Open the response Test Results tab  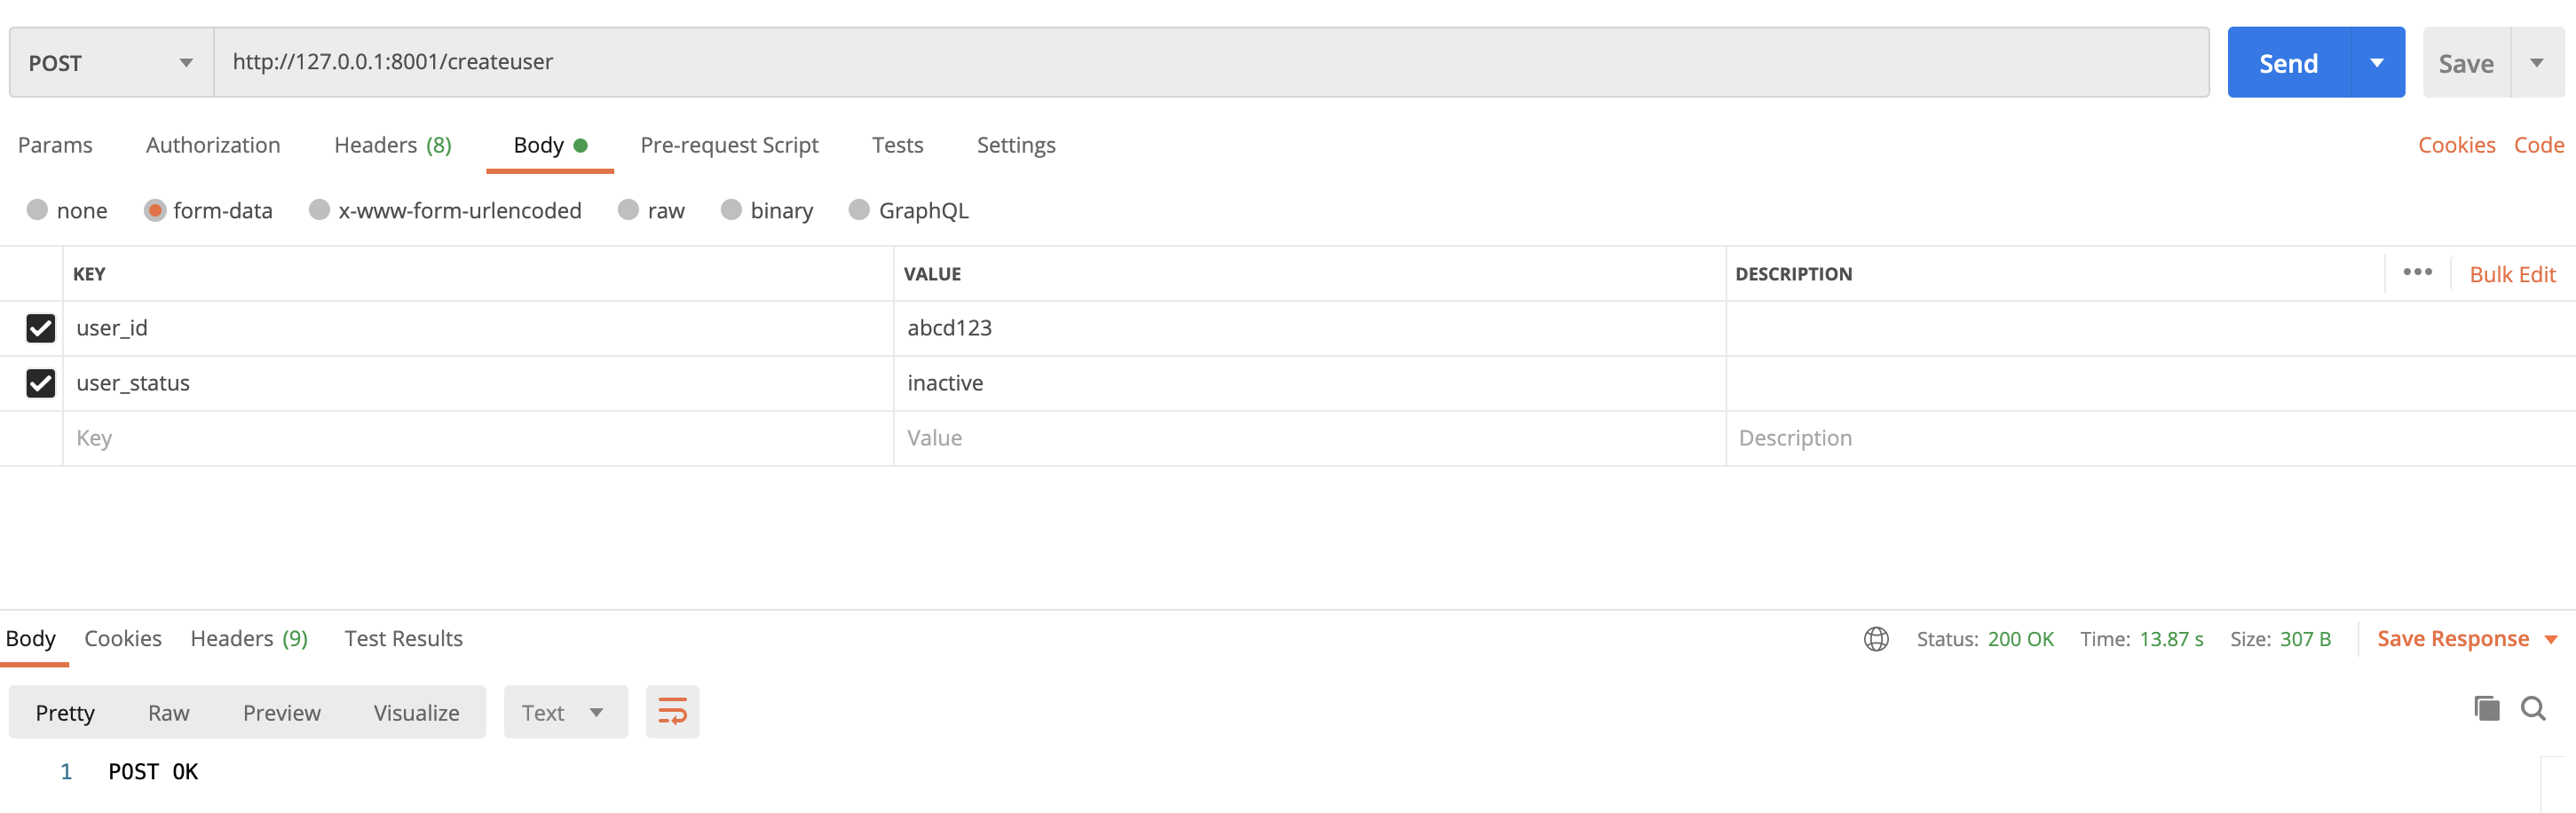click(403, 639)
